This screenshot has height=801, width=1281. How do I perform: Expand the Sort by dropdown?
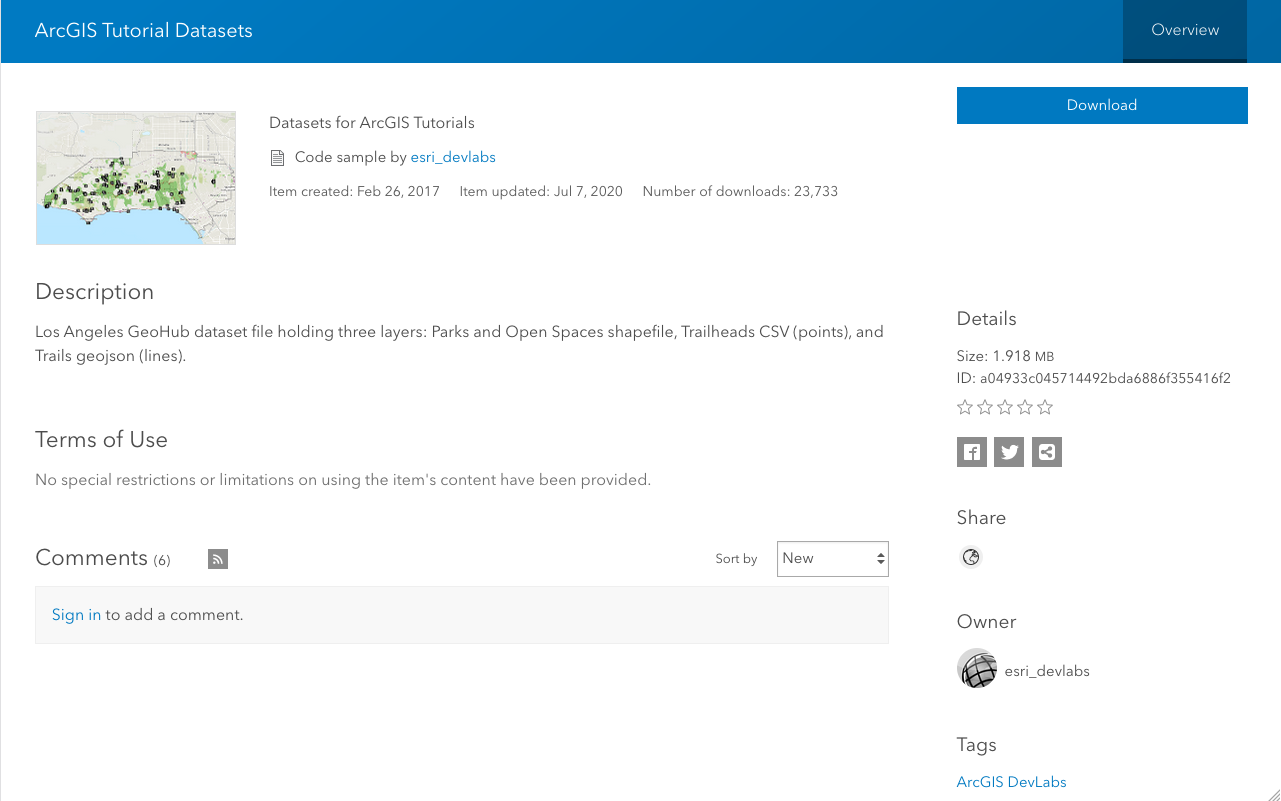[x=832, y=559]
